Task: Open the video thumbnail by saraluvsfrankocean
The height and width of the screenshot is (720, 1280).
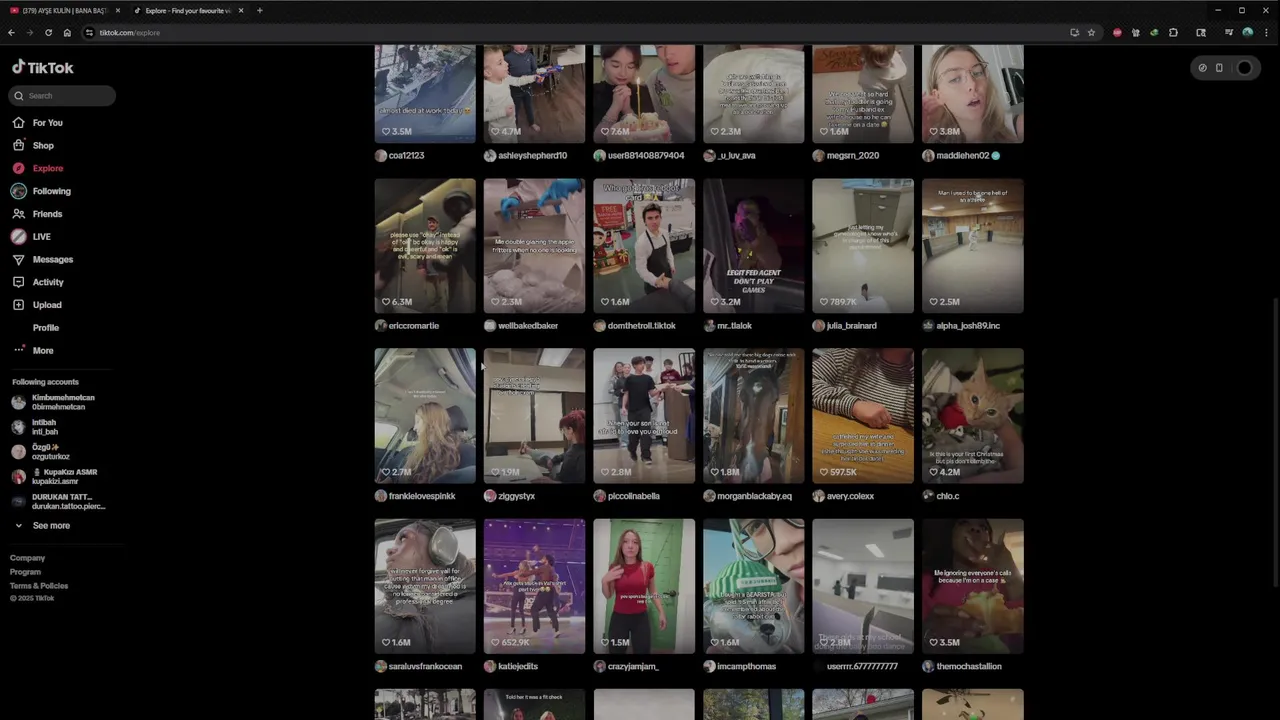Action: click(425, 586)
